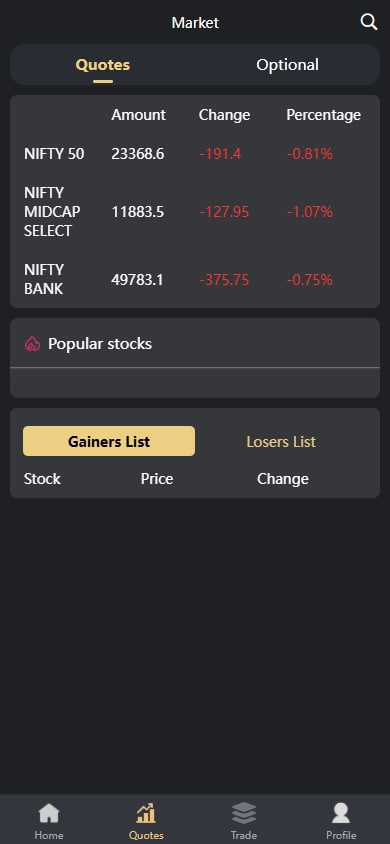This screenshot has width=390, height=844.
Task: Click the Popular stocks heading
Action: click(100, 344)
